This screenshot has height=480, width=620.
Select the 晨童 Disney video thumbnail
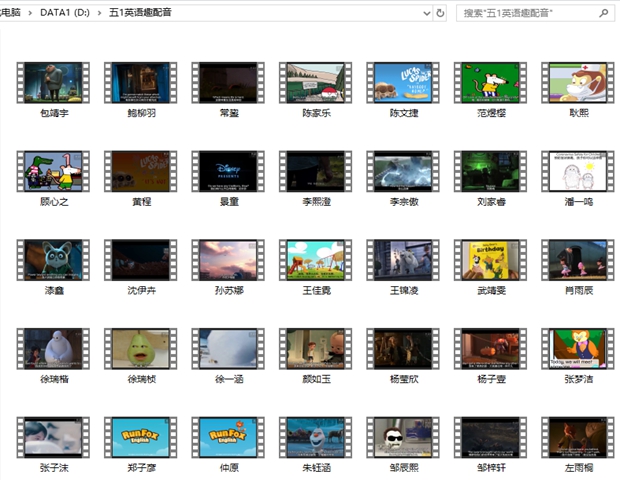pyautogui.click(x=228, y=171)
